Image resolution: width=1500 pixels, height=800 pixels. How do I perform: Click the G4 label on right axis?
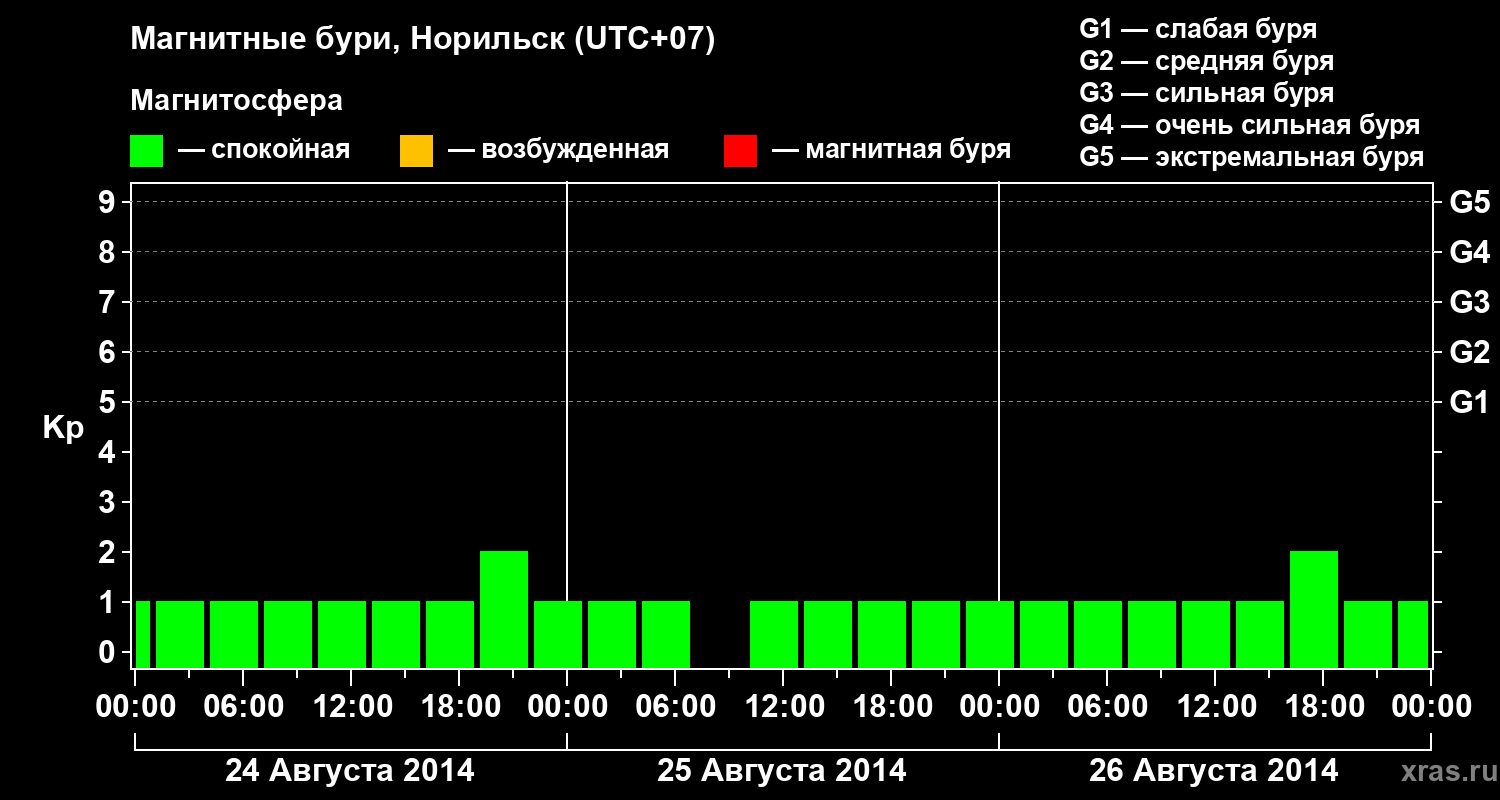pos(1469,253)
